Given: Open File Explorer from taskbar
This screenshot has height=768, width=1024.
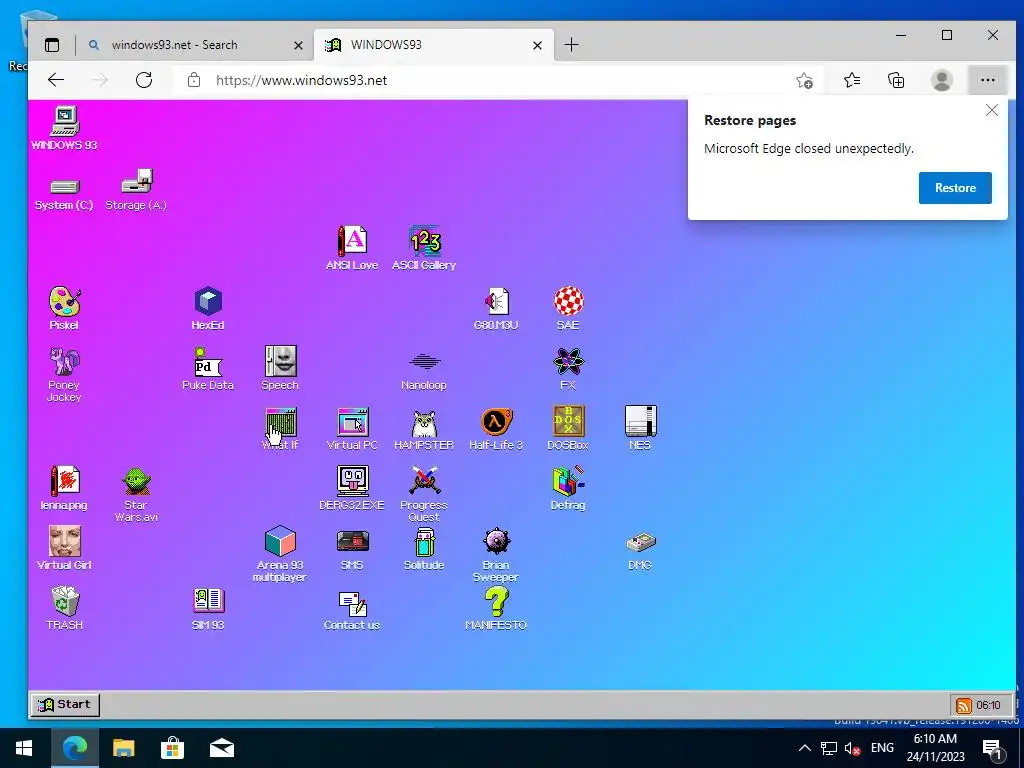Looking at the screenshot, I should tap(123, 748).
